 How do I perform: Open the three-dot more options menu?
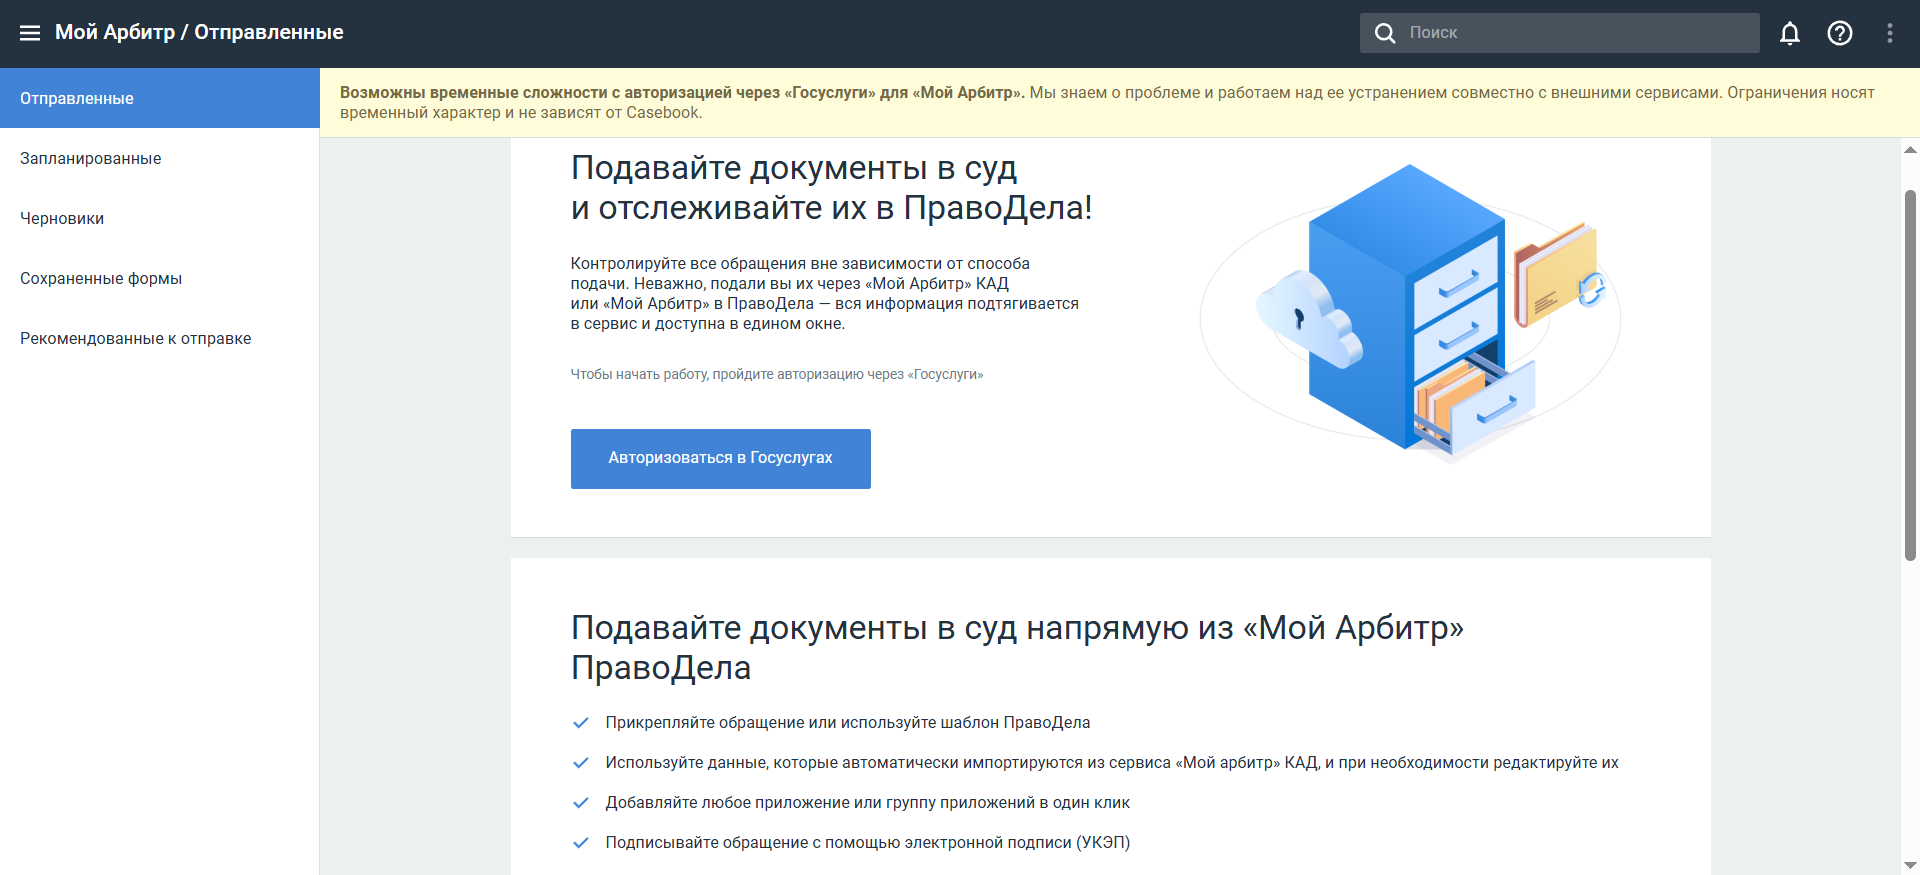point(1890,33)
